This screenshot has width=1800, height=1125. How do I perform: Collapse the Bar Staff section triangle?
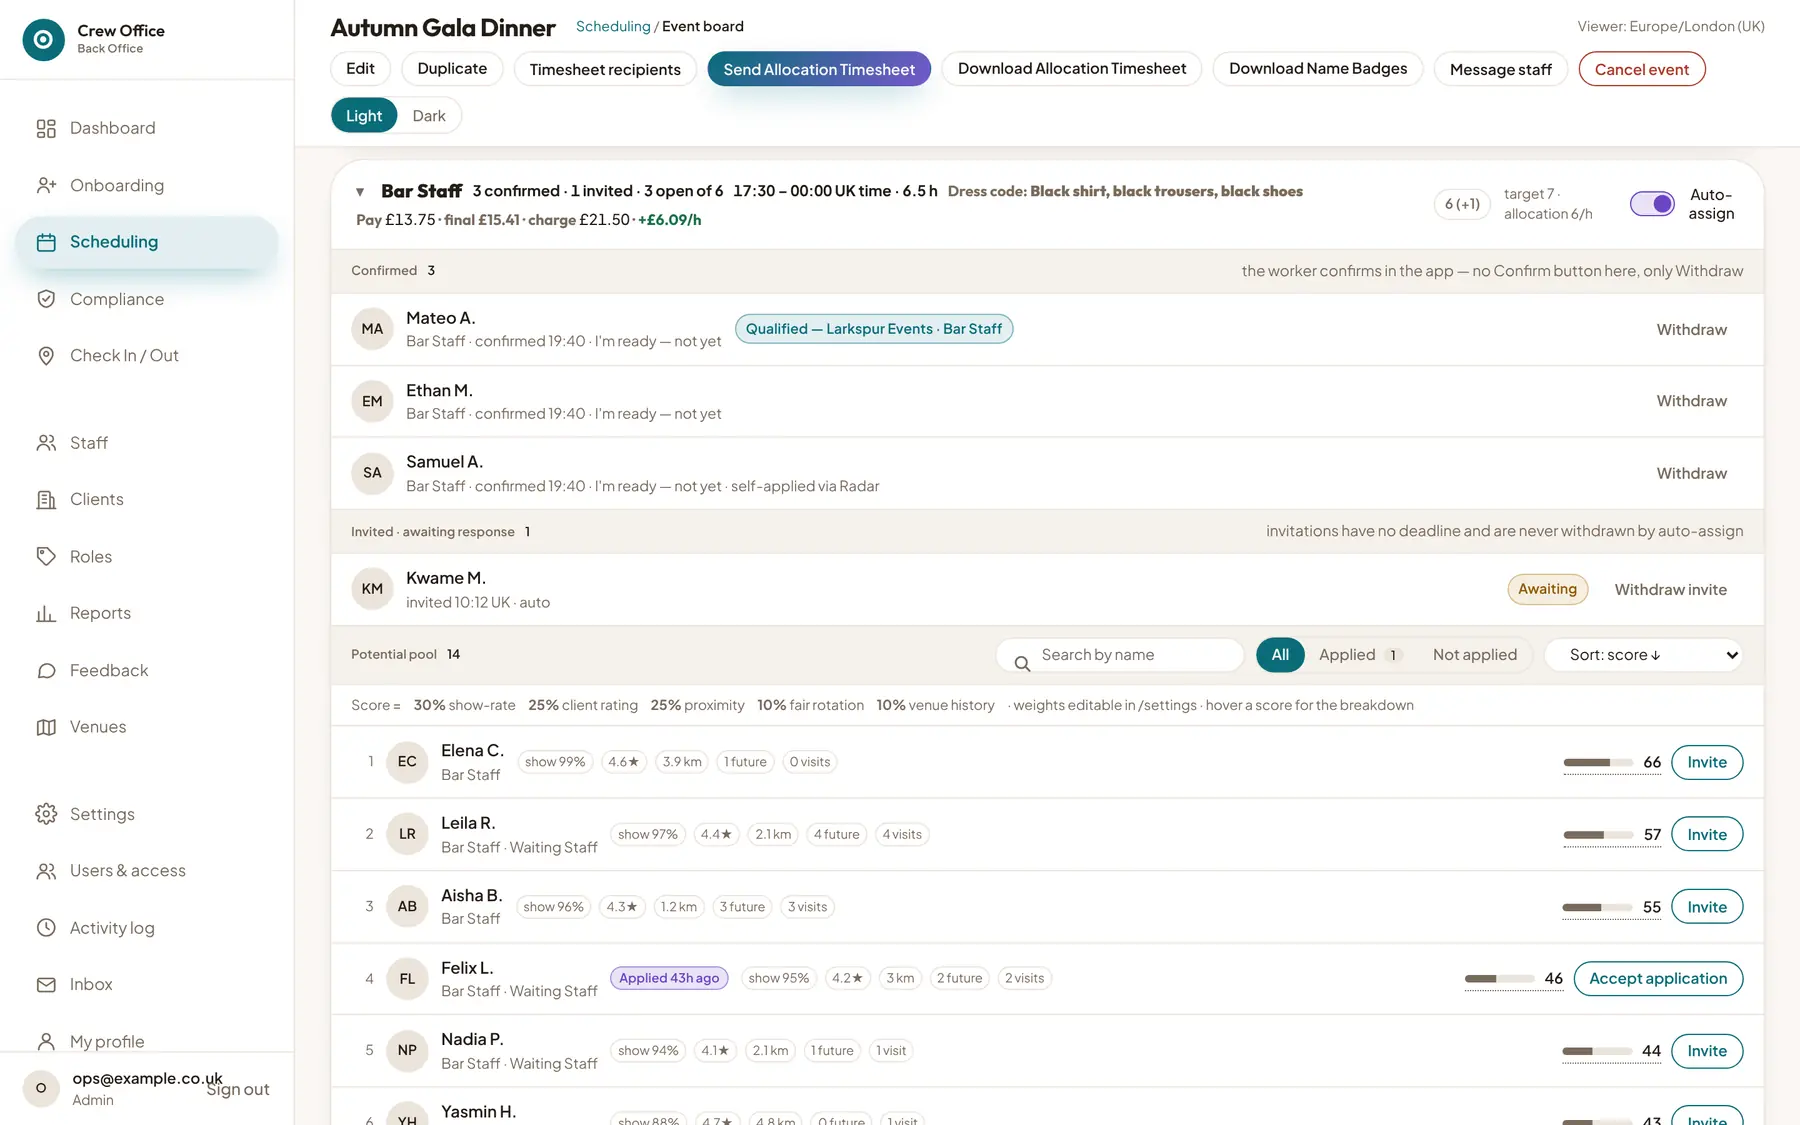click(x=360, y=191)
